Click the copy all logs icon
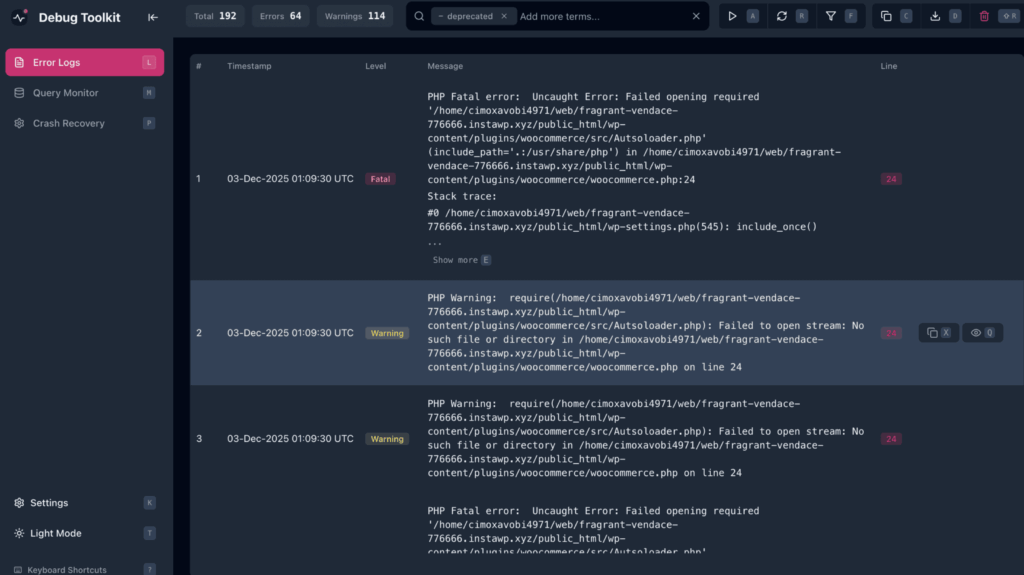 tap(886, 16)
